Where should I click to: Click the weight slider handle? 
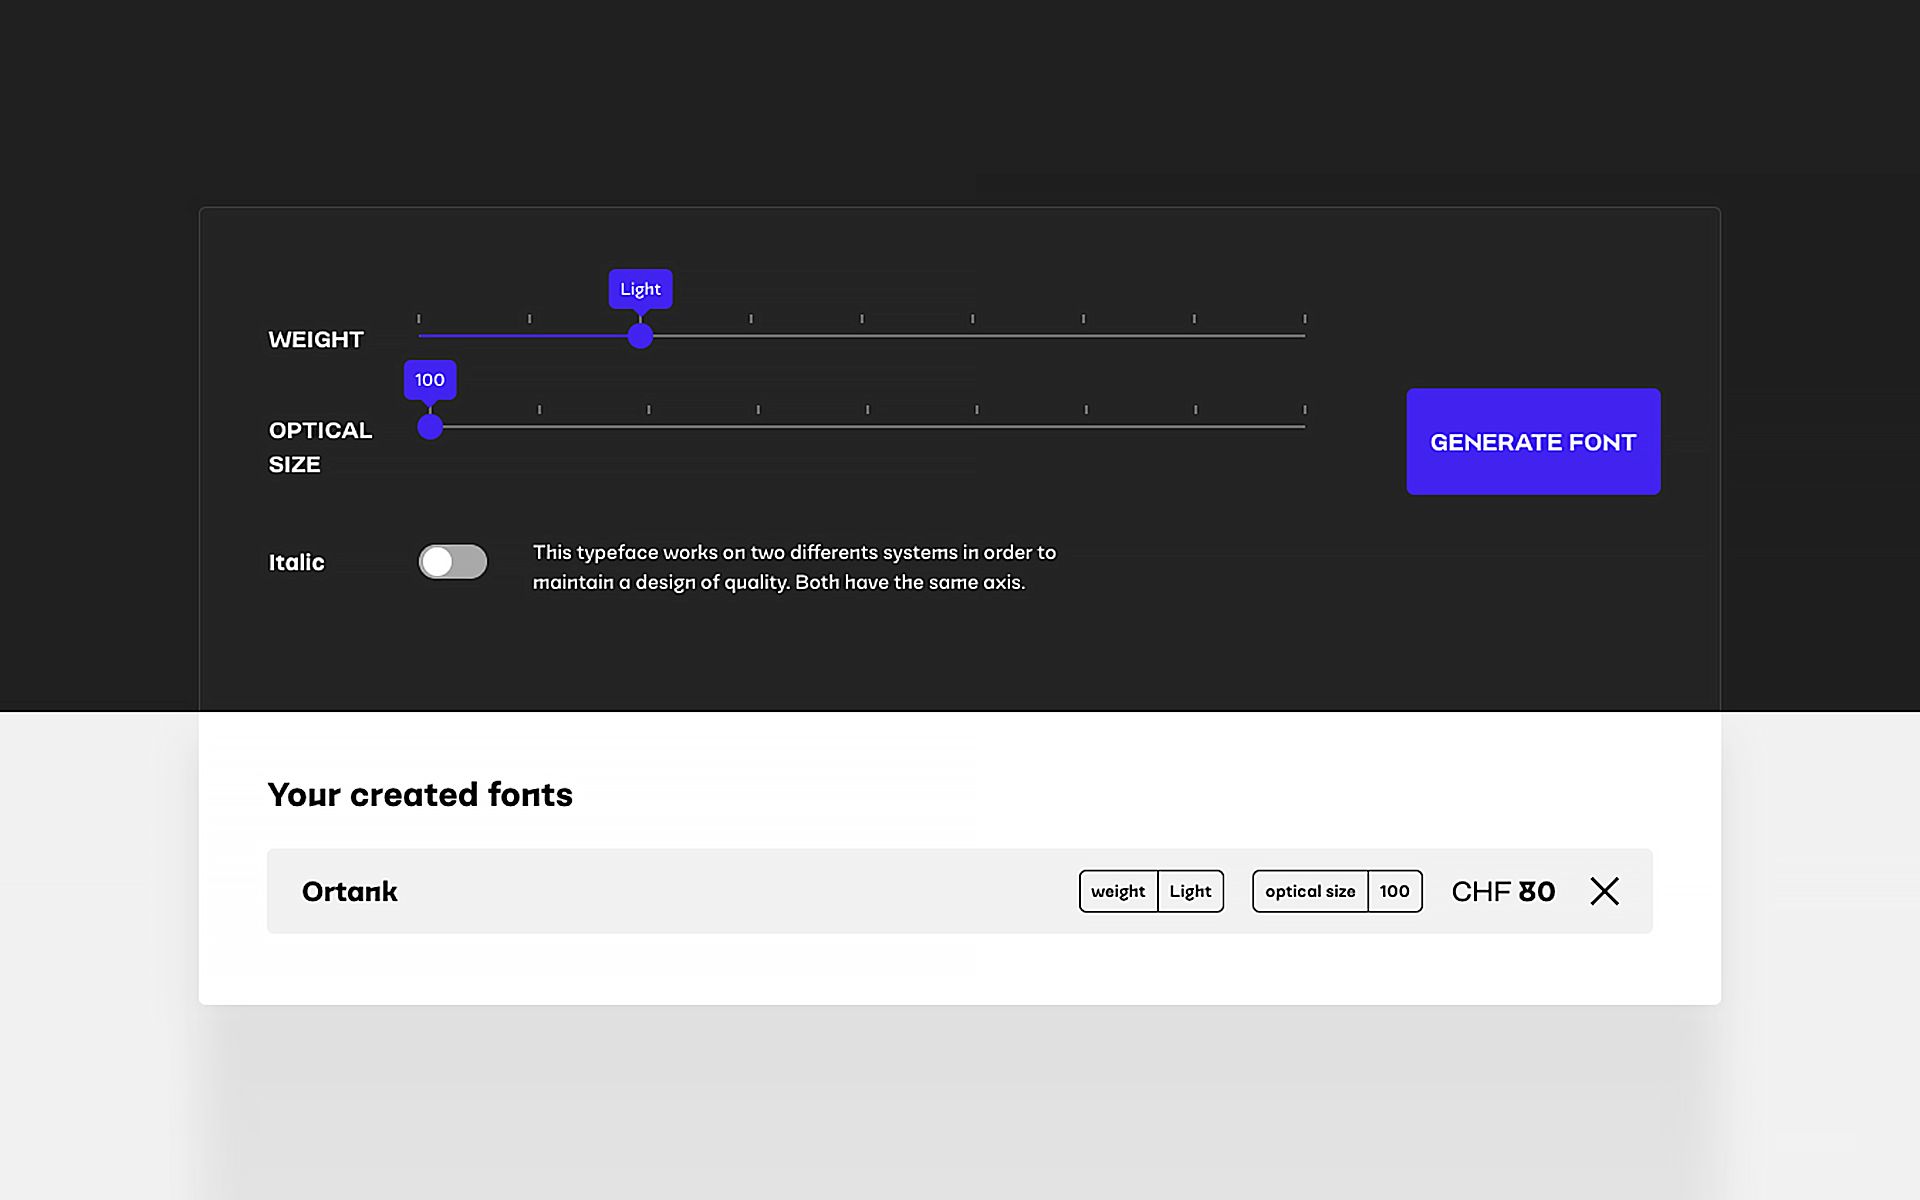pyautogui.click(x=640, y=336)
